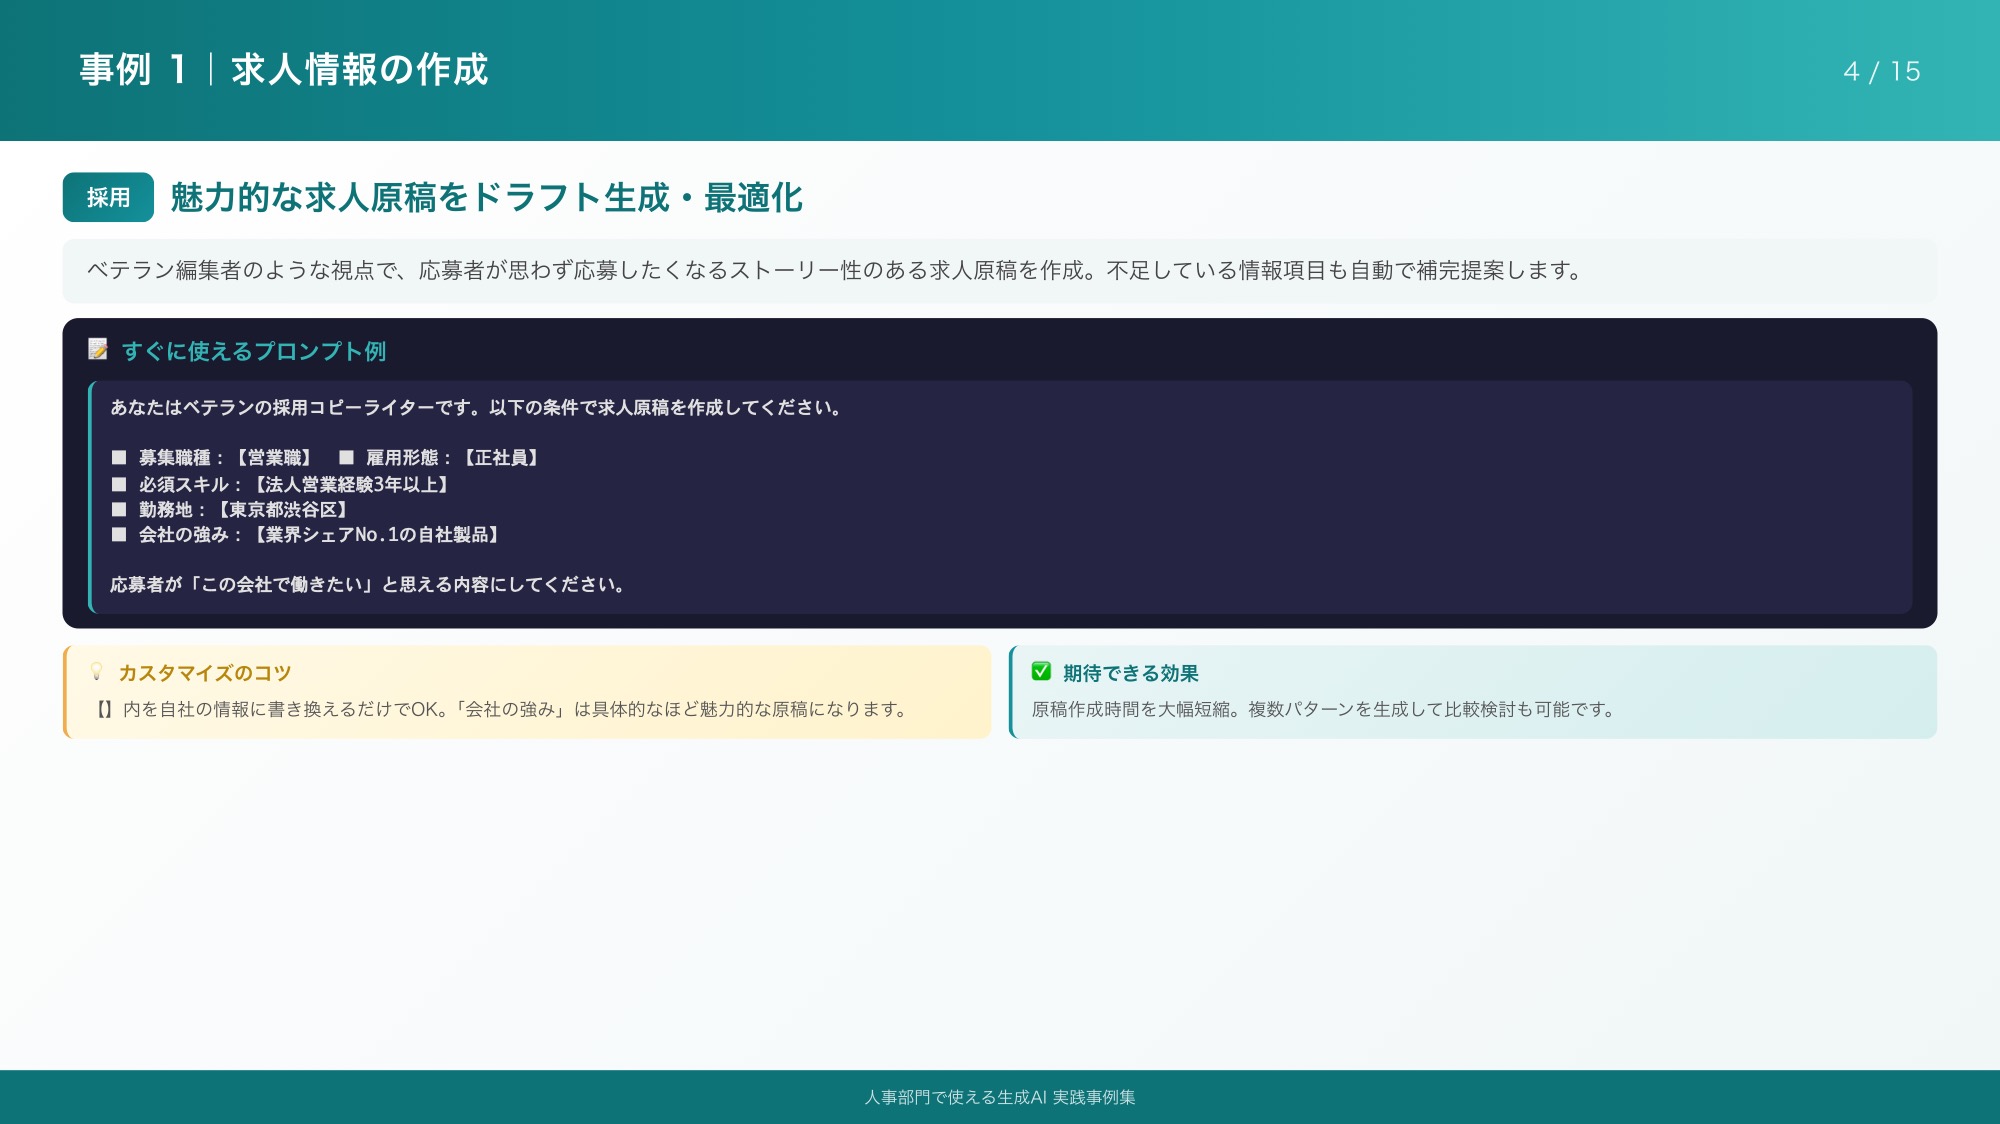Click the square bullet before 会社の強み
Image resolution: width=2000 pixels, height=1124 pixels.
click(x=119, y=534)
